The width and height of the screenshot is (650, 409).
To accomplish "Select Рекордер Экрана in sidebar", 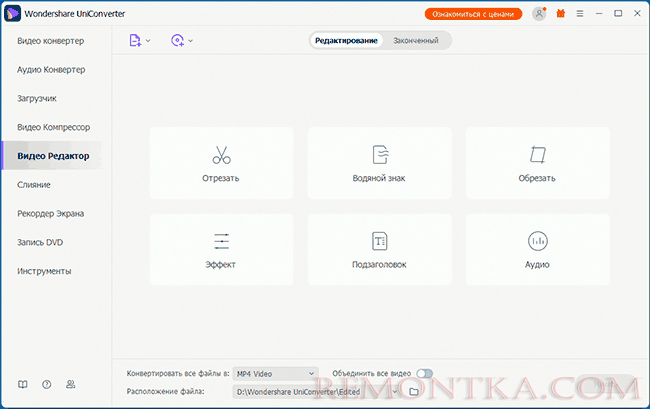I will click(x=51, y=213).
